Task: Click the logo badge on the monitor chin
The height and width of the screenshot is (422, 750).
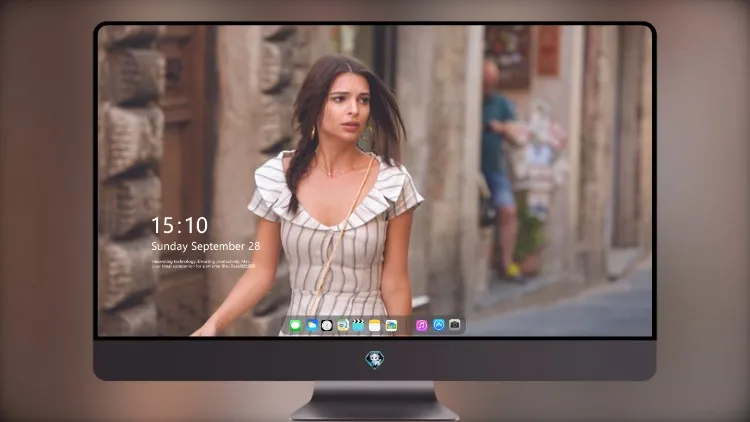Action: (x=375, y=360)
